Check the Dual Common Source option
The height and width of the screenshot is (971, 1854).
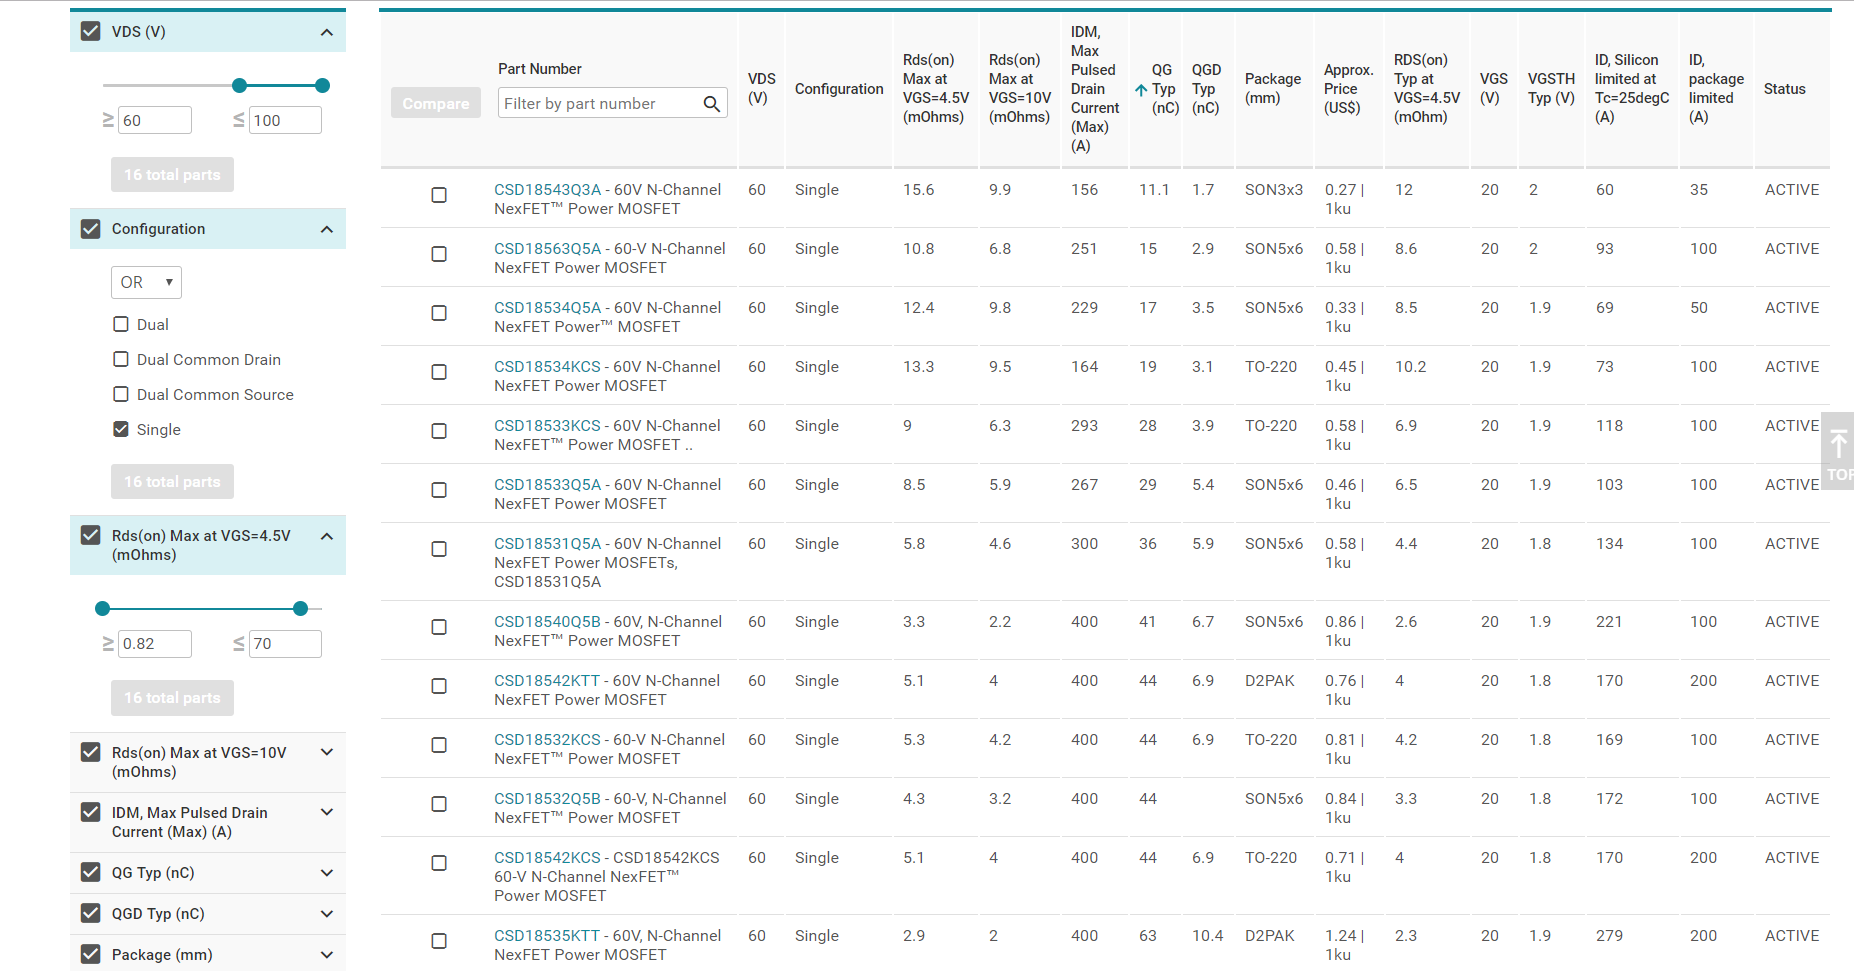(121, 394)
